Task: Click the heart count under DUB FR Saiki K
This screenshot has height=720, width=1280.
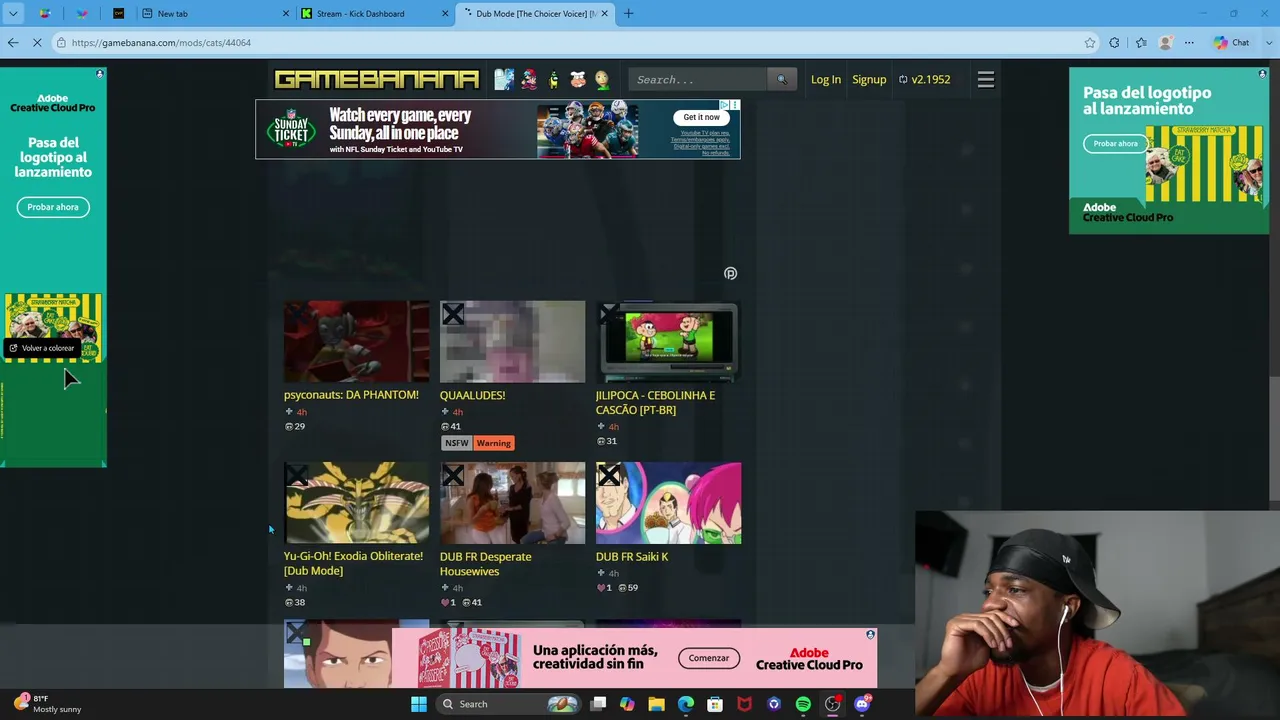Action: click(x=604, y=588)
